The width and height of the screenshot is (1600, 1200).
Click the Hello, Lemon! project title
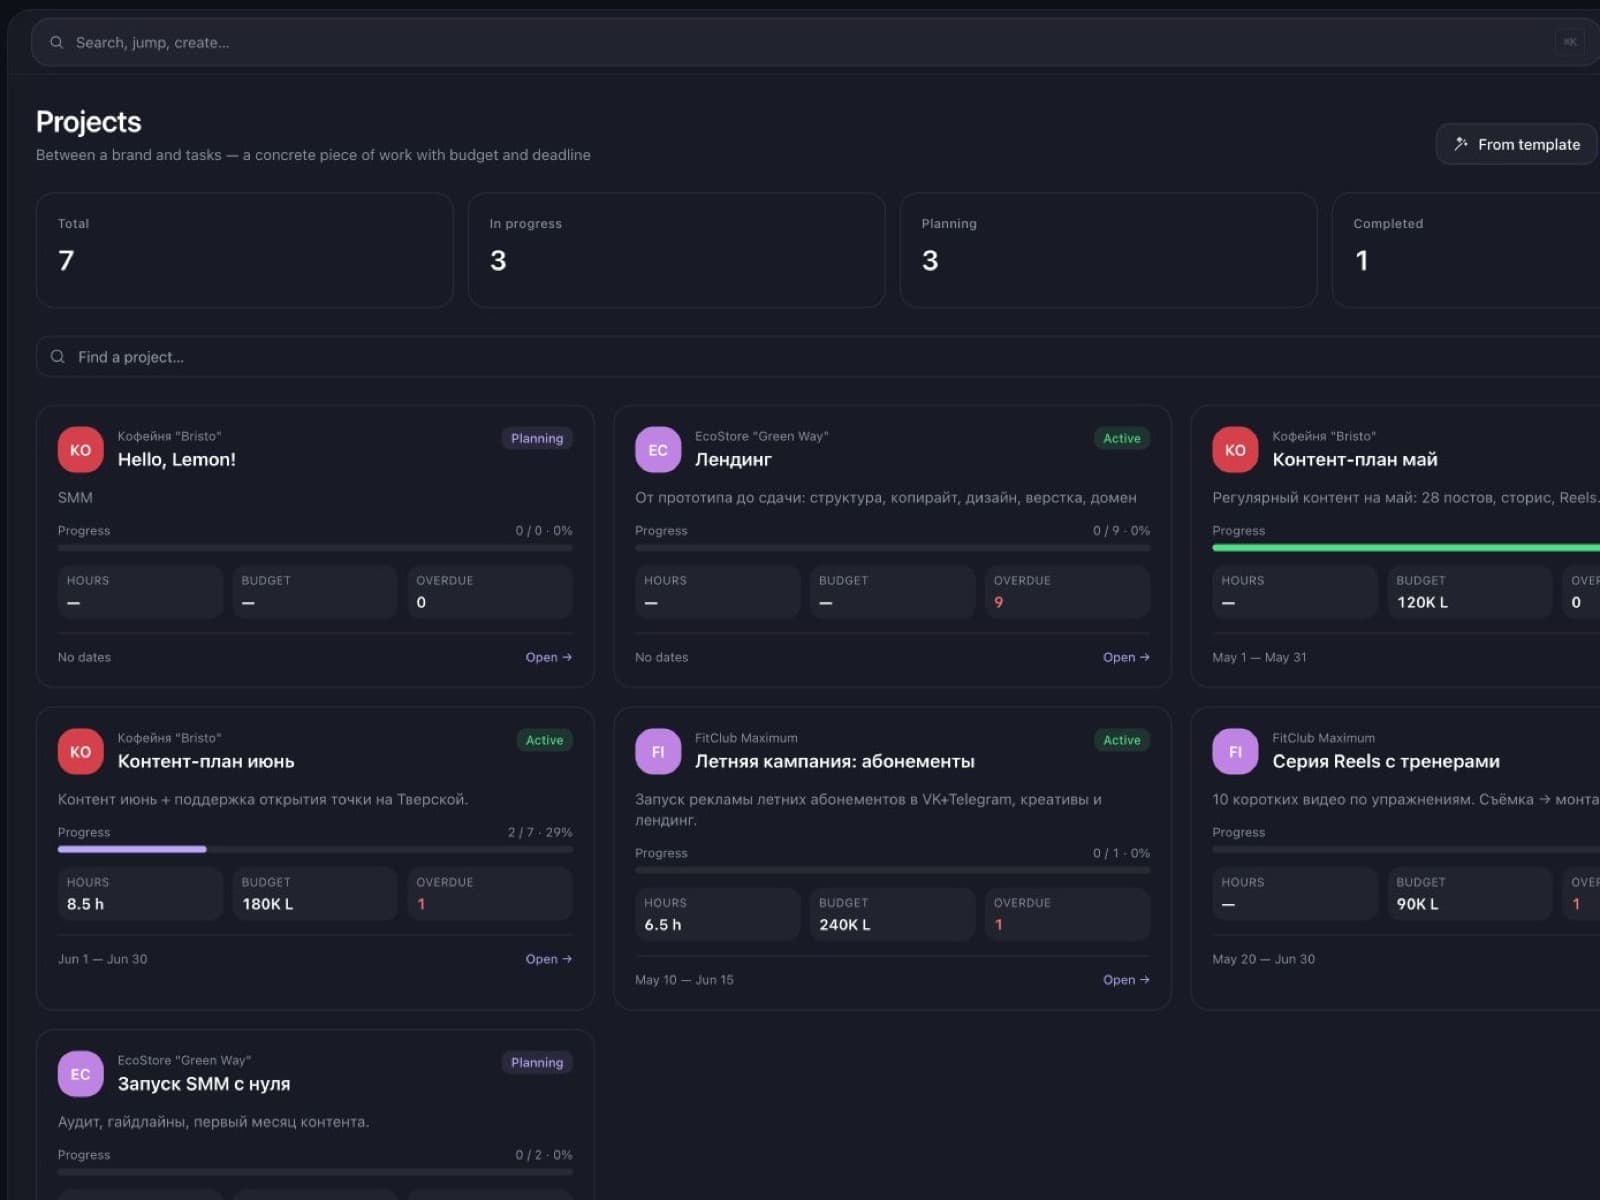(x=177, y=460)
